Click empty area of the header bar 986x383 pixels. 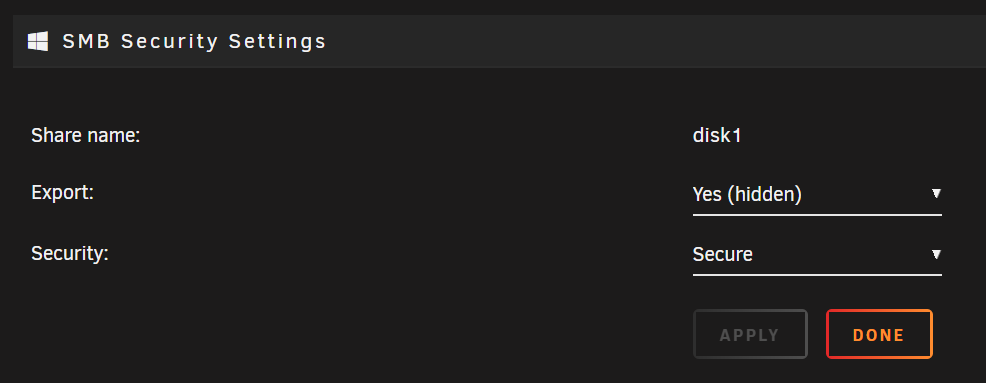(654, 42)
